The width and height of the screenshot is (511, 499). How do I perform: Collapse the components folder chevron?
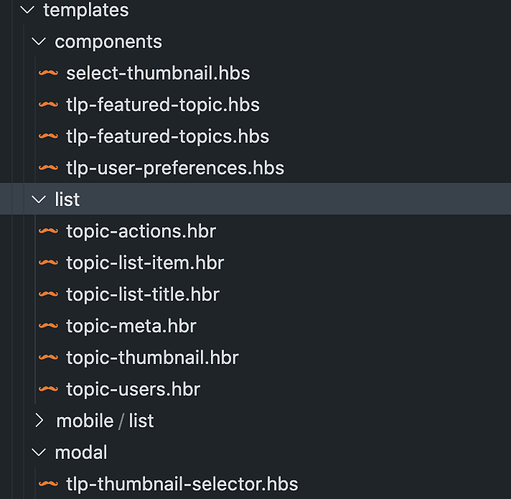click(x=39, y=42)
